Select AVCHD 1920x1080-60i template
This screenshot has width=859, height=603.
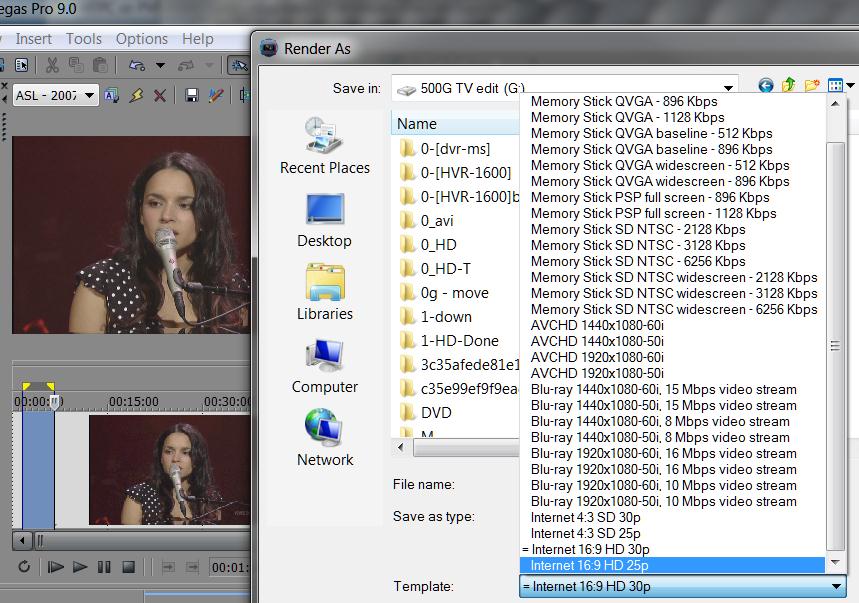pos(672,357)
